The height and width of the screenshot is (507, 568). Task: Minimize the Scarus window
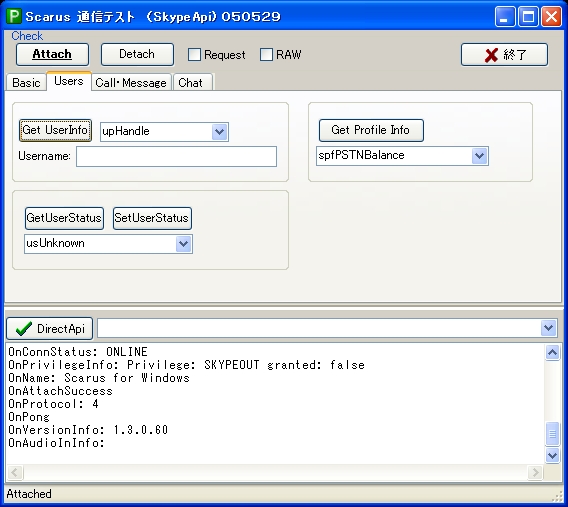505,17
